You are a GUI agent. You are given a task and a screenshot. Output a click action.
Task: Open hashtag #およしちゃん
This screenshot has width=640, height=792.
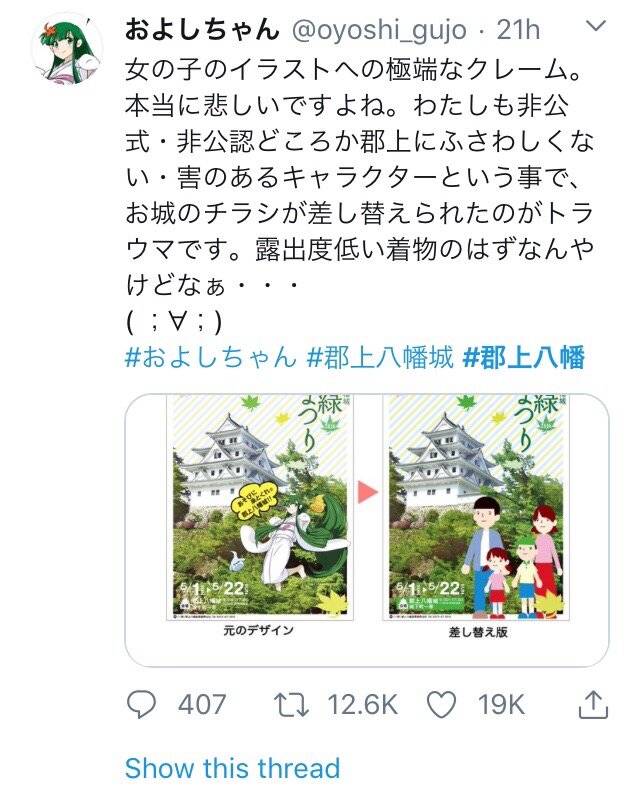point(210,358)
